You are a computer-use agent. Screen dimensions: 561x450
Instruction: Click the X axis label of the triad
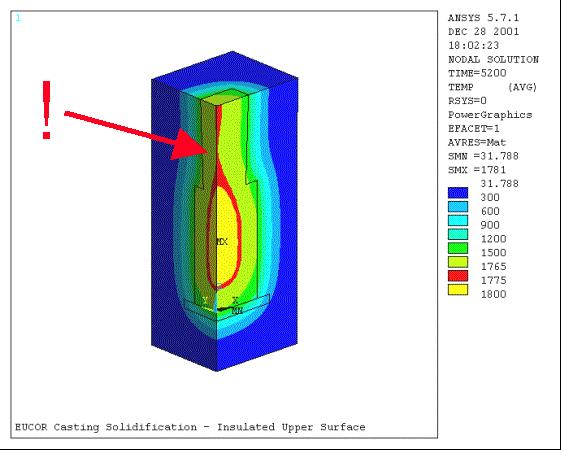click(x=235, y=300)
